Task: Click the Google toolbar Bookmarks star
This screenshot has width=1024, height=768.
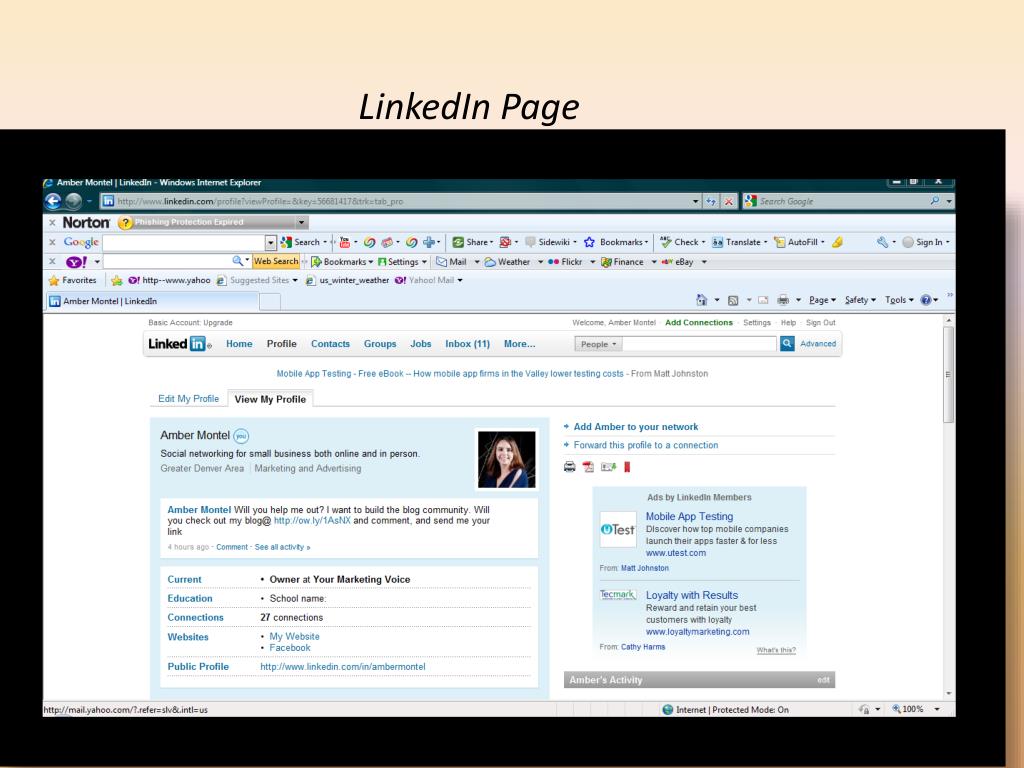Action: [x=589, y=242]
